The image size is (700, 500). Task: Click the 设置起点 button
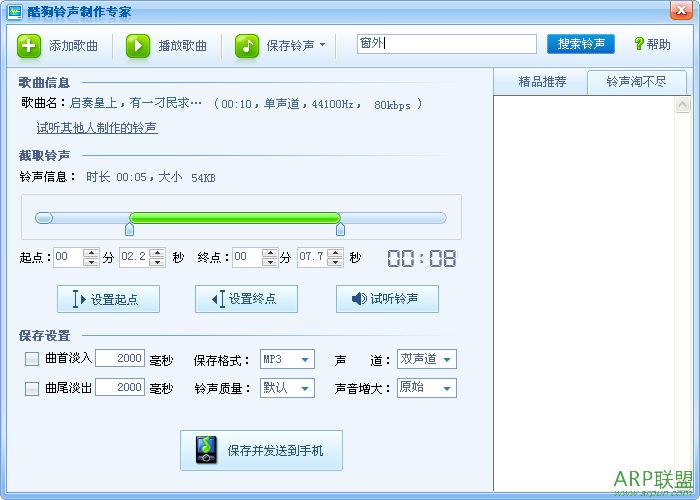coord(108,299)
